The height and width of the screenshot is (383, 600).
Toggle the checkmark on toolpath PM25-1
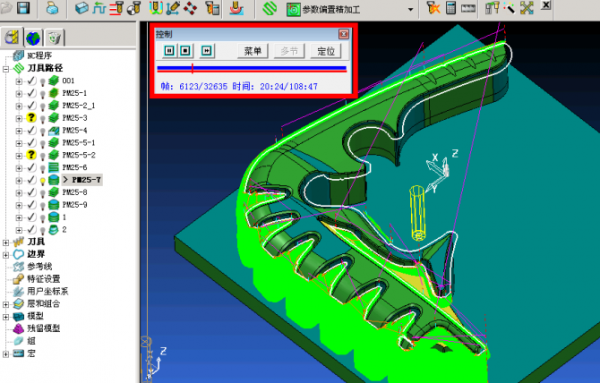(x=32, y=93)
